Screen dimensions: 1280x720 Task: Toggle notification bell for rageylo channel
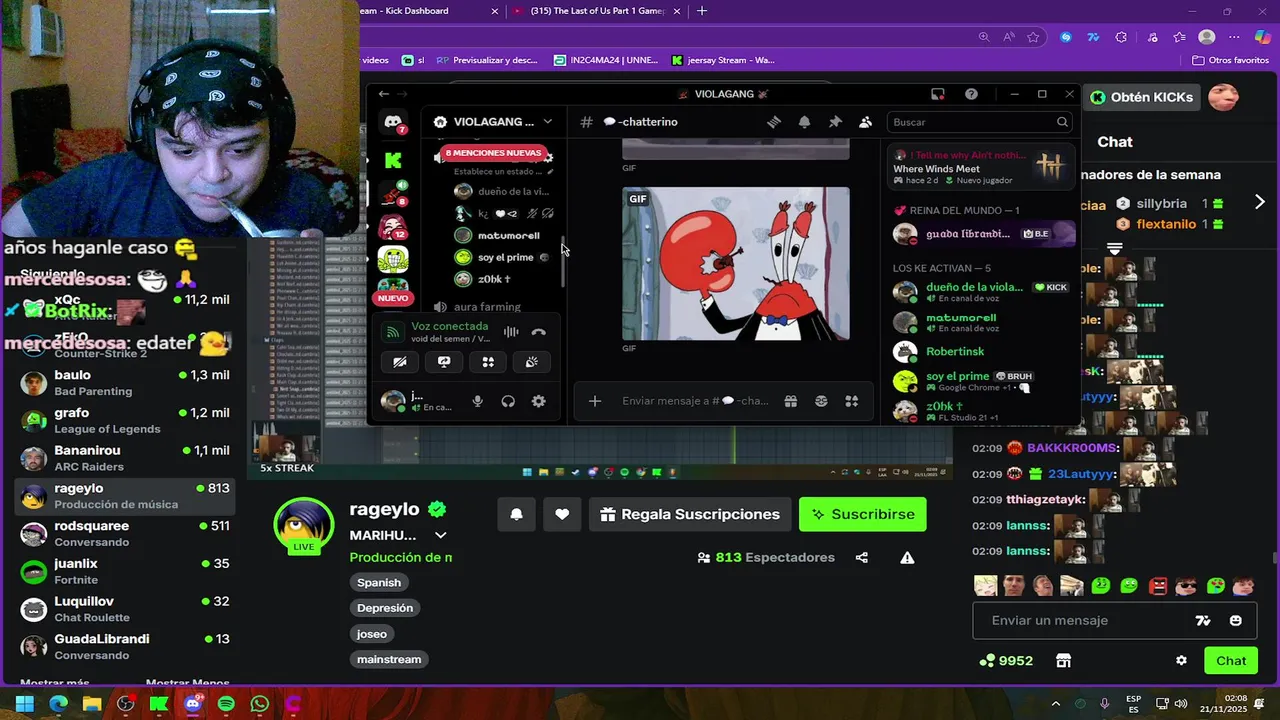(517, 514)
